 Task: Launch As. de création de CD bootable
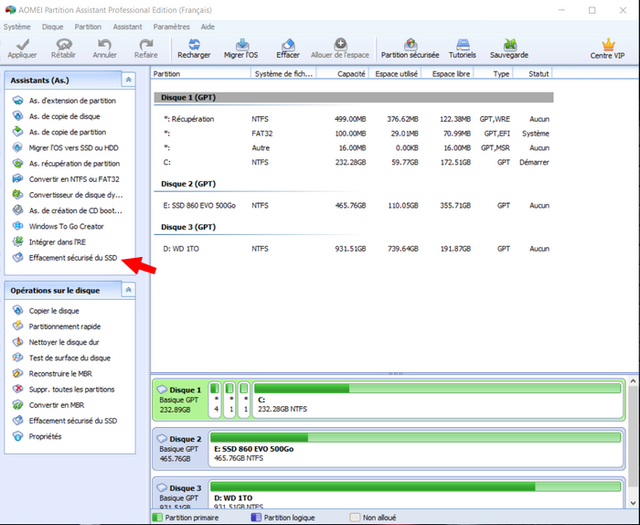pos(76,211)
